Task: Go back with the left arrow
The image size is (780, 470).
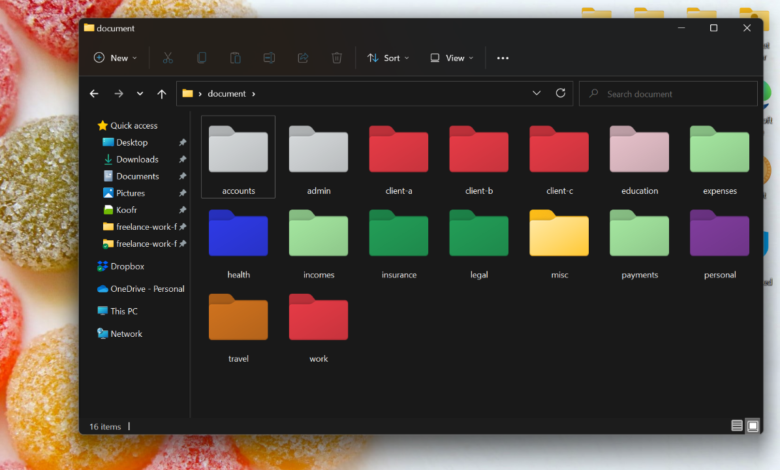Action: tap(94, 94)
